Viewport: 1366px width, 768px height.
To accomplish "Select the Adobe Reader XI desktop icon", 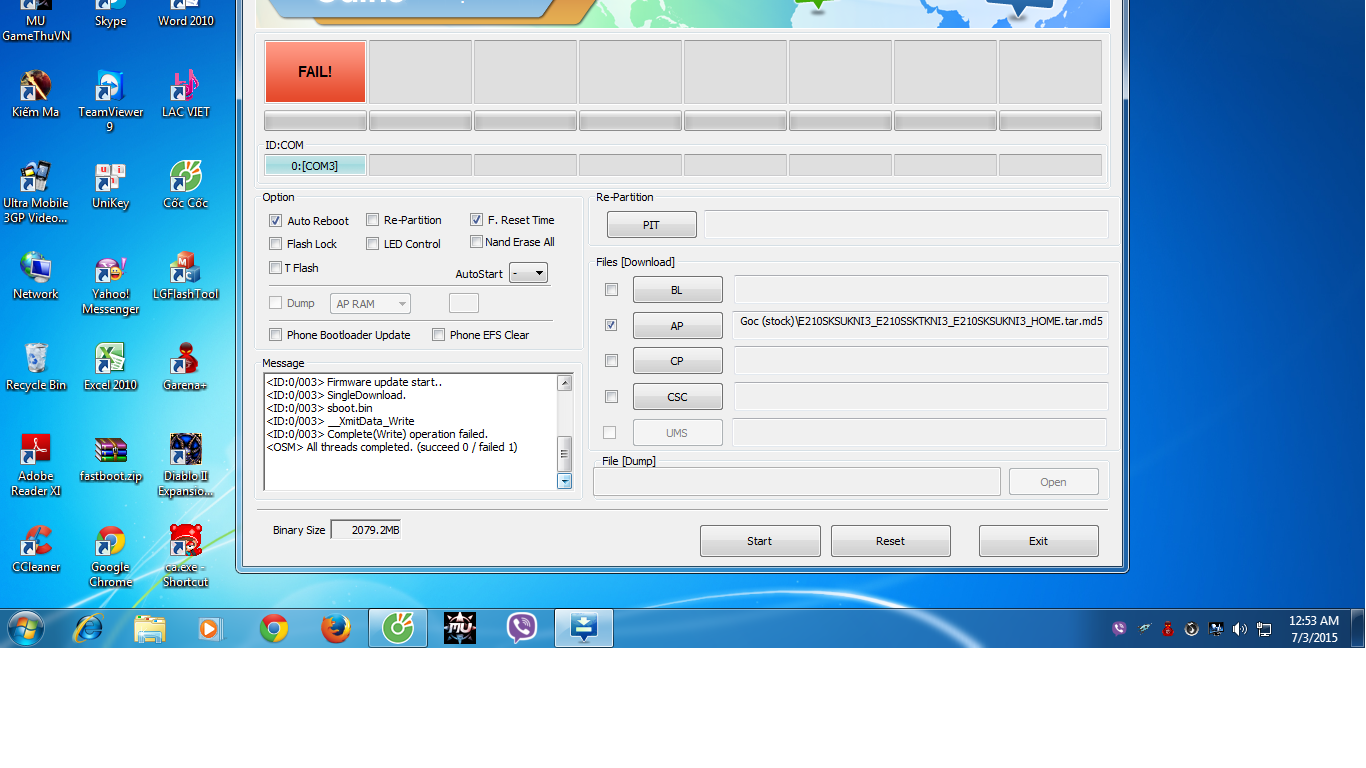I will 36,466.
